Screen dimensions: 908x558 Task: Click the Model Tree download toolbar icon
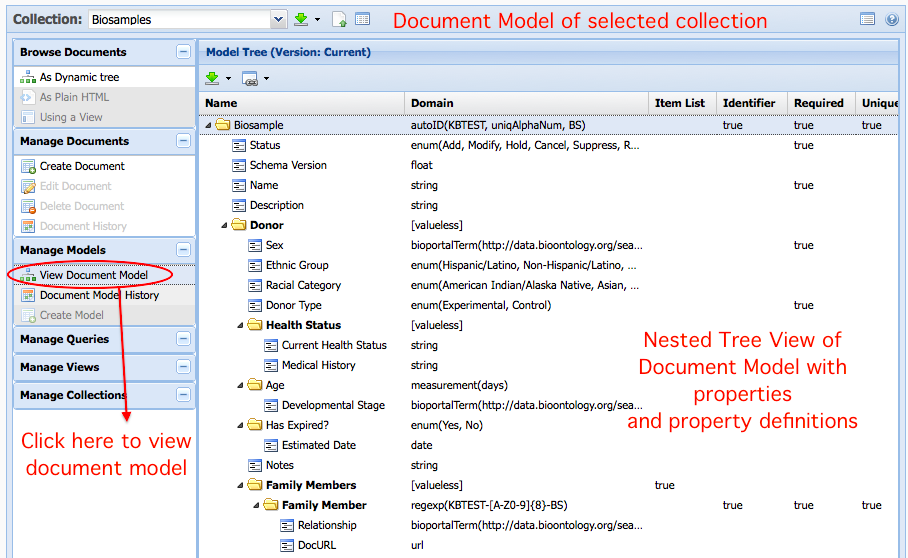pyautogui.click(x=213, y=78)
